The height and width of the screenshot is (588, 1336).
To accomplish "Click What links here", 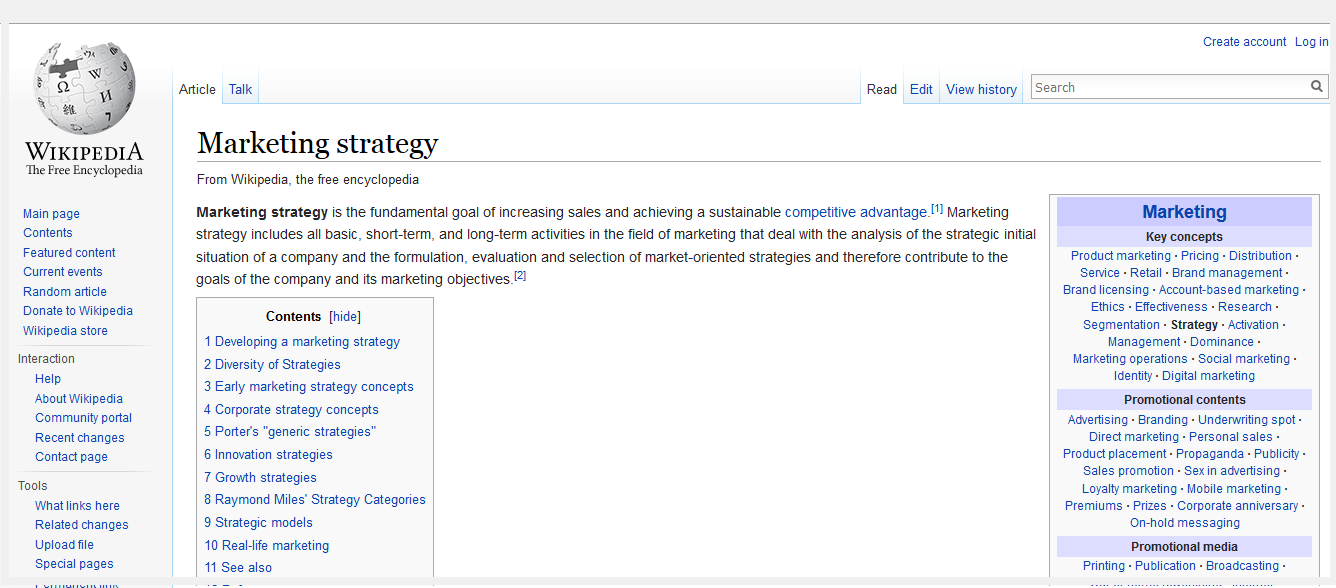I will click(77, 506).
